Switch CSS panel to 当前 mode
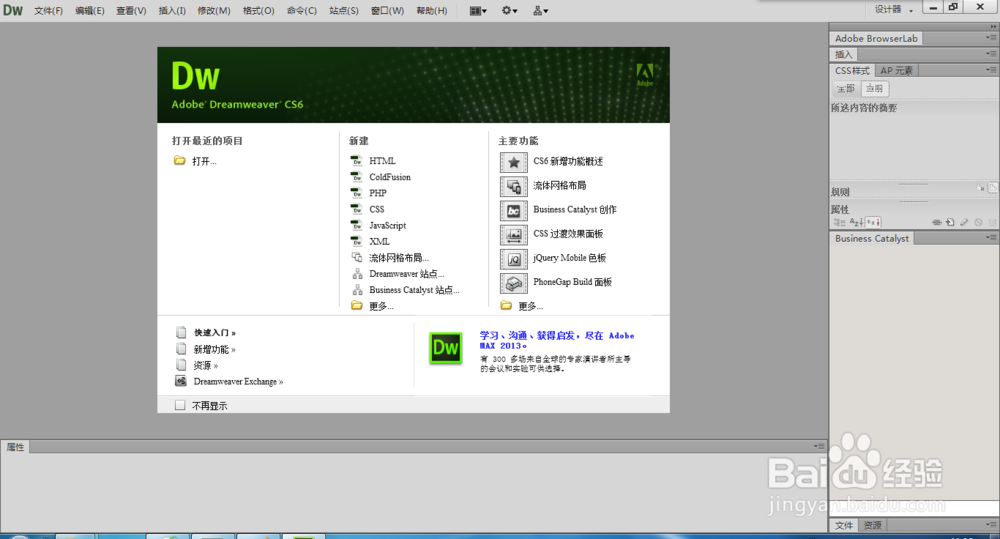 [874, 89]
